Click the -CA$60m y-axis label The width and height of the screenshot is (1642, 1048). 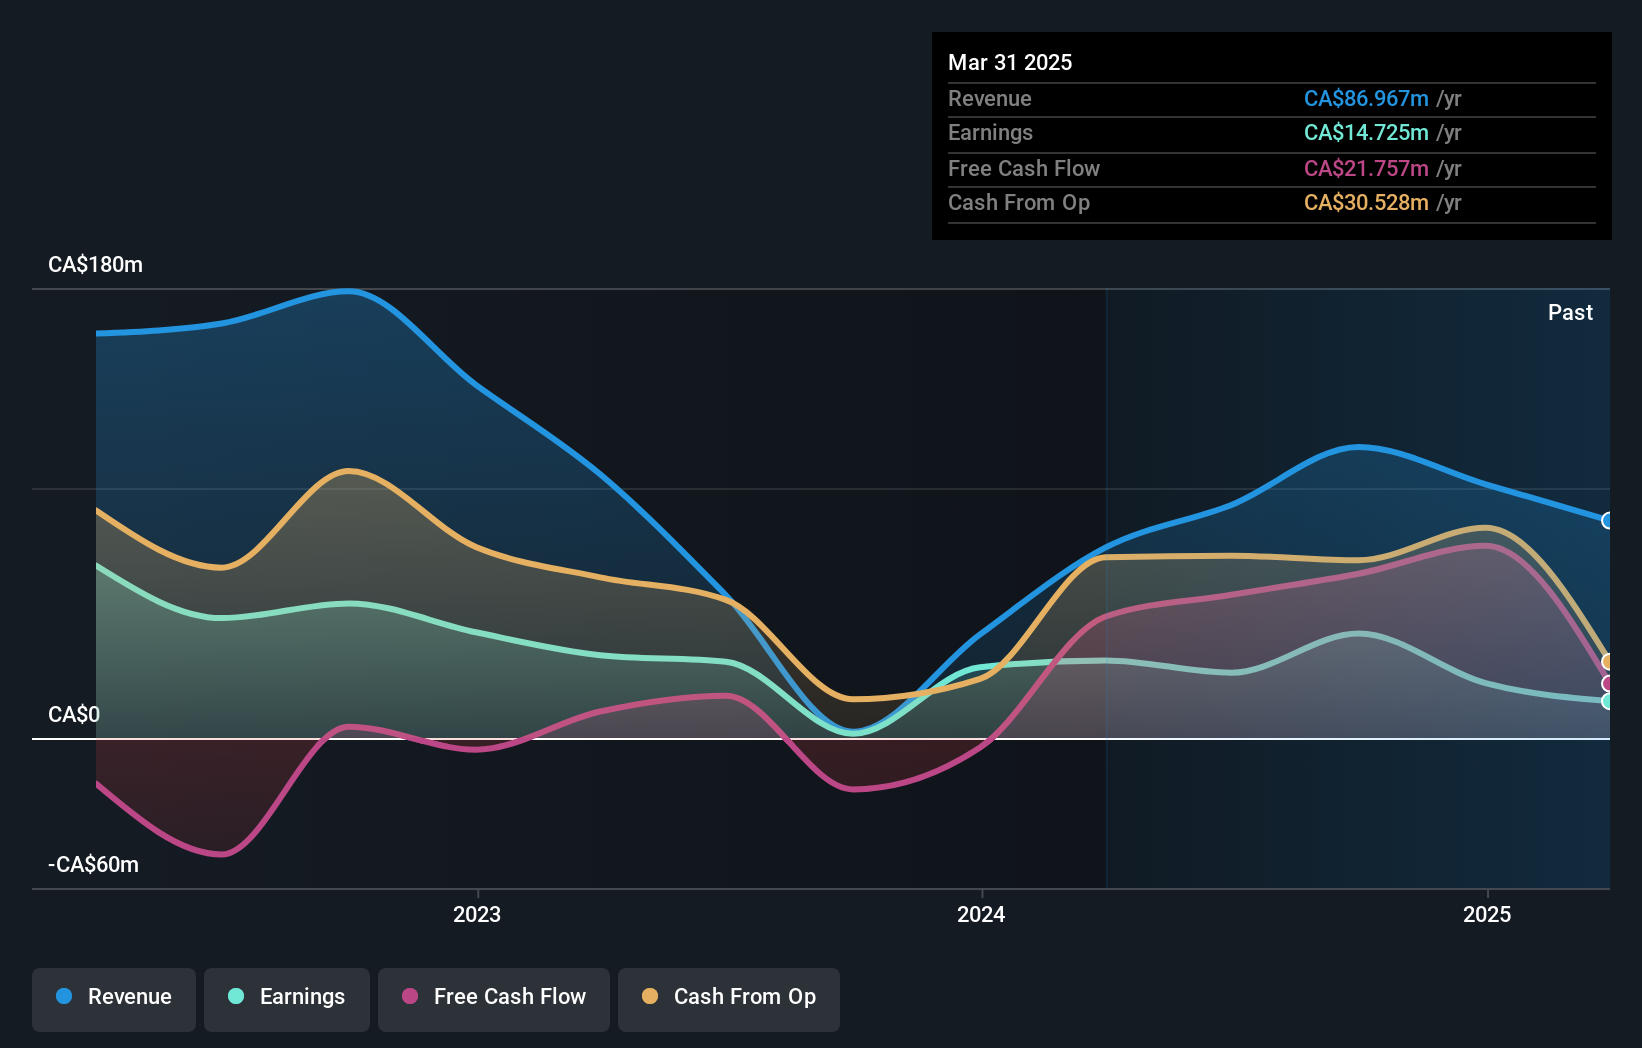click(94, 864)
